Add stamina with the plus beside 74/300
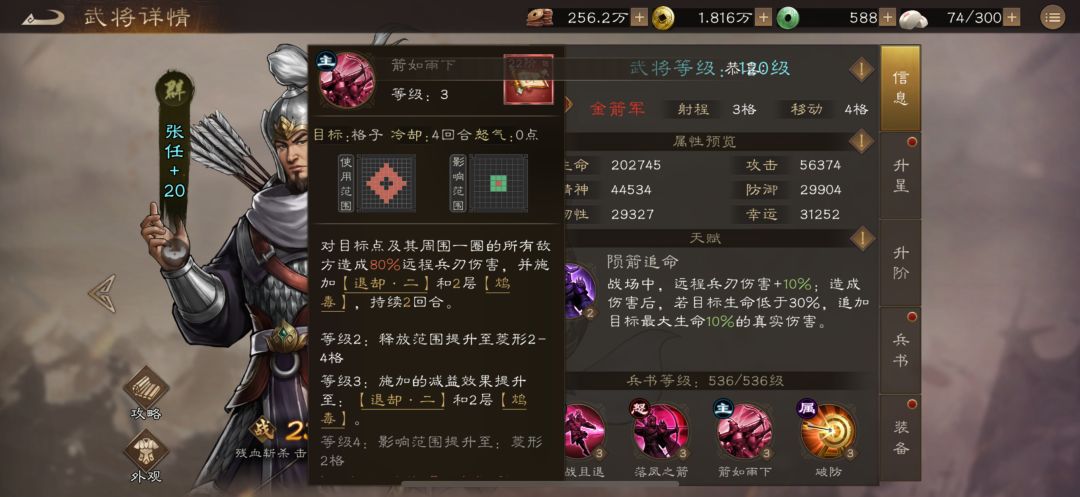The width and height of the screenshot is (1080, 497). (x=1011, y=18)
